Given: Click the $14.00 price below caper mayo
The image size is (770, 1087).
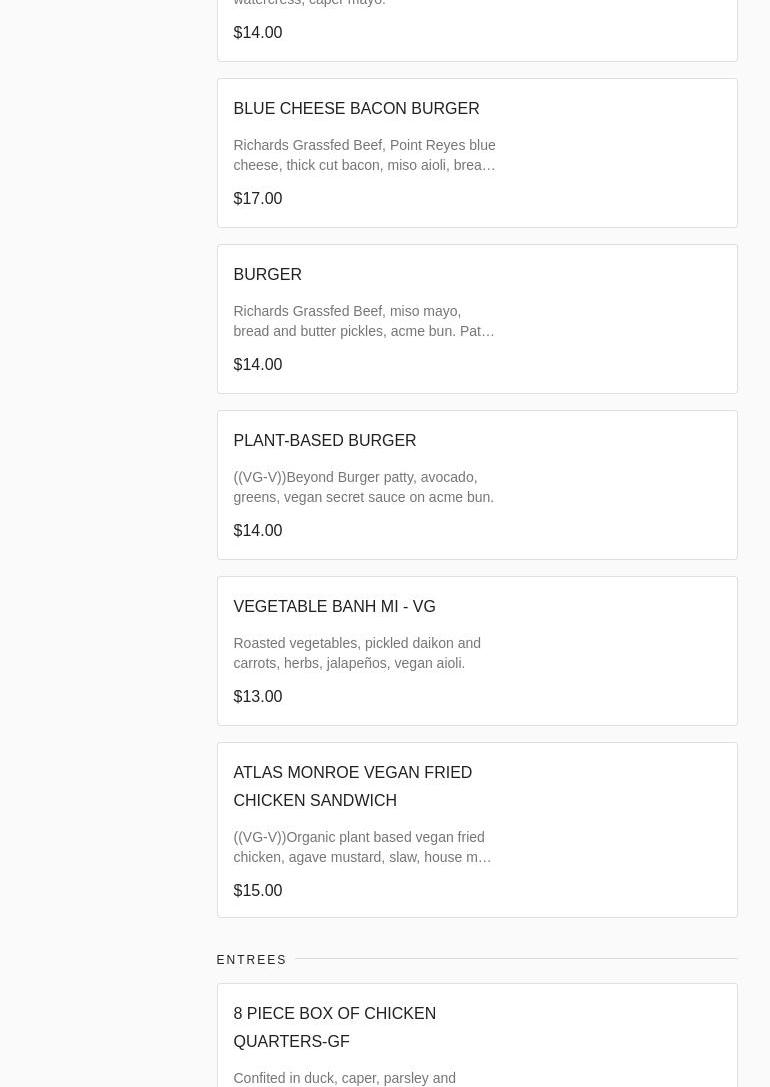Looking at the screenshot, I should pos(258,32).
